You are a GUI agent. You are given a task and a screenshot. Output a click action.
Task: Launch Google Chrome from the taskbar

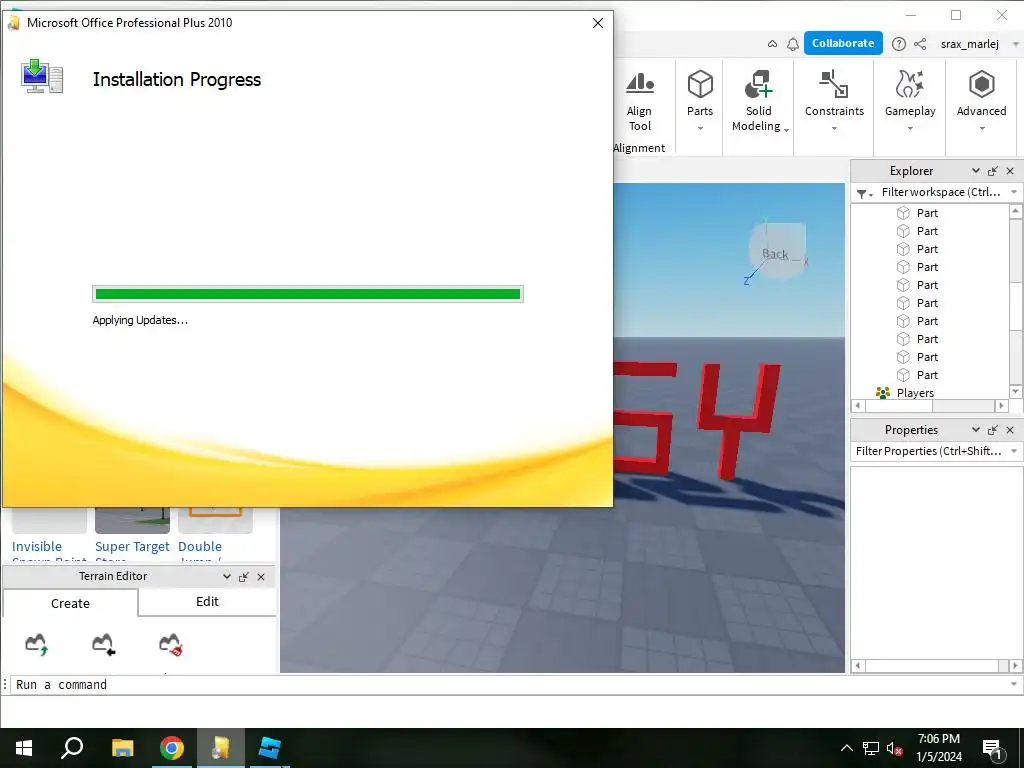172,748
